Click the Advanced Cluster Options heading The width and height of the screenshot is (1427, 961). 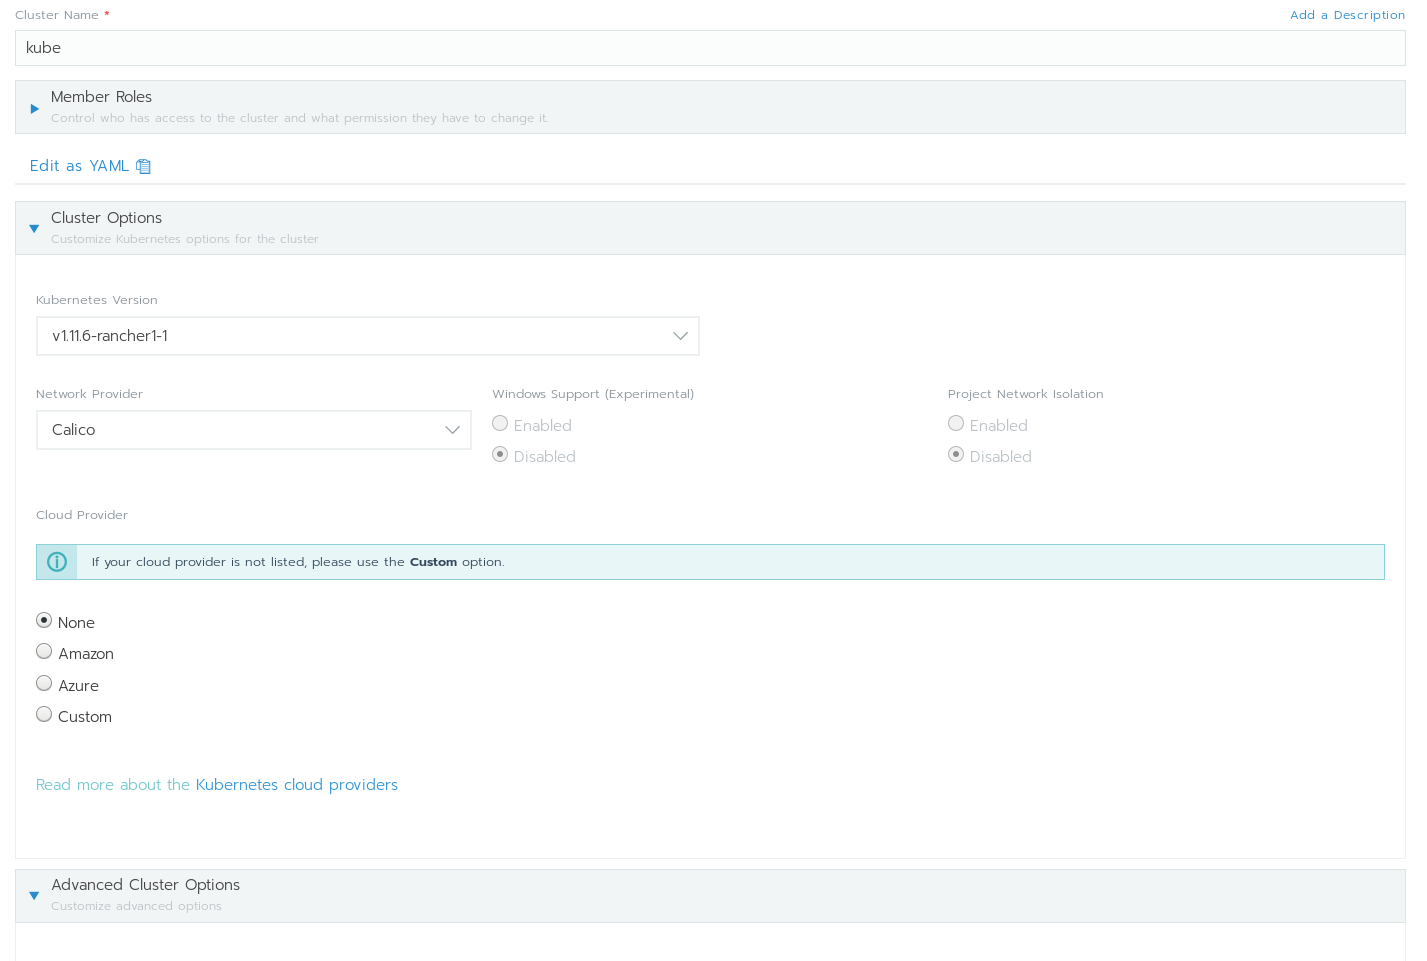146,885
